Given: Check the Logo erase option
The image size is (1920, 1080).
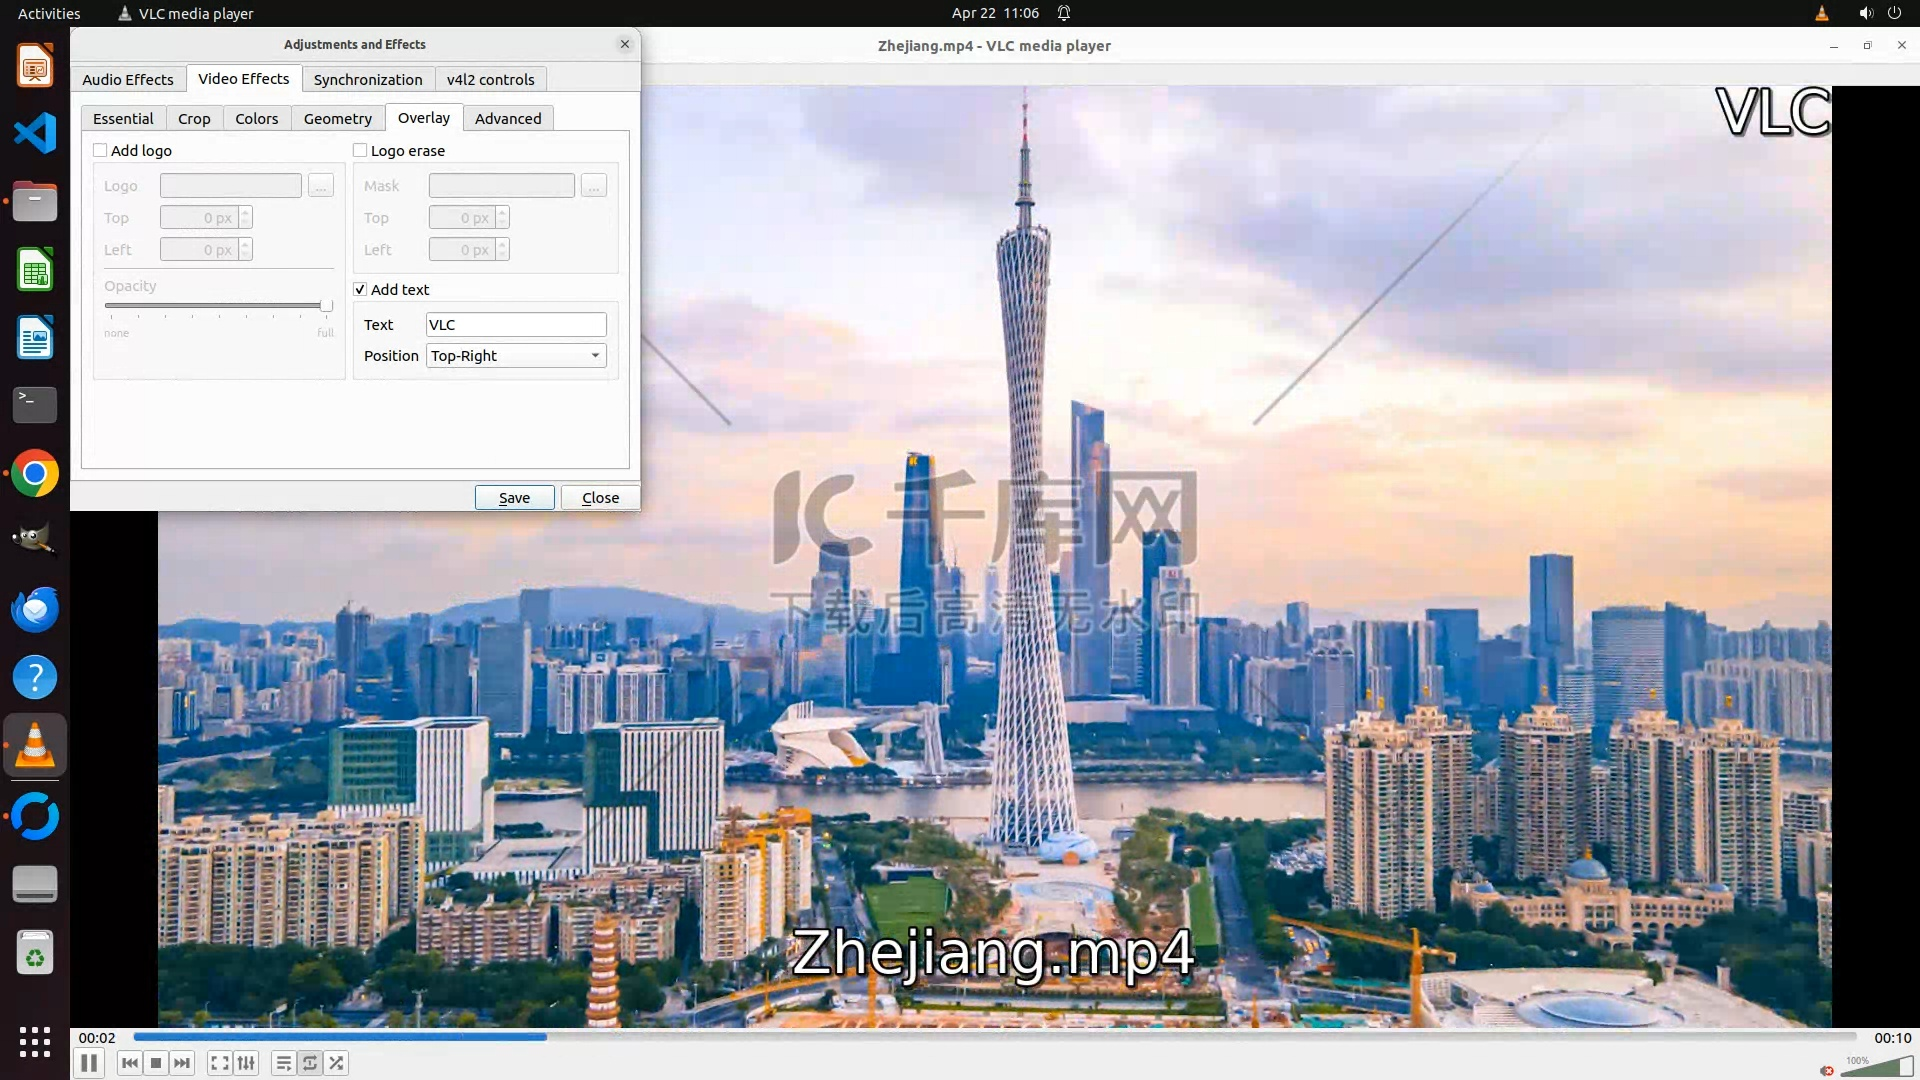Looking at the screenshot, I should point(360,151).
